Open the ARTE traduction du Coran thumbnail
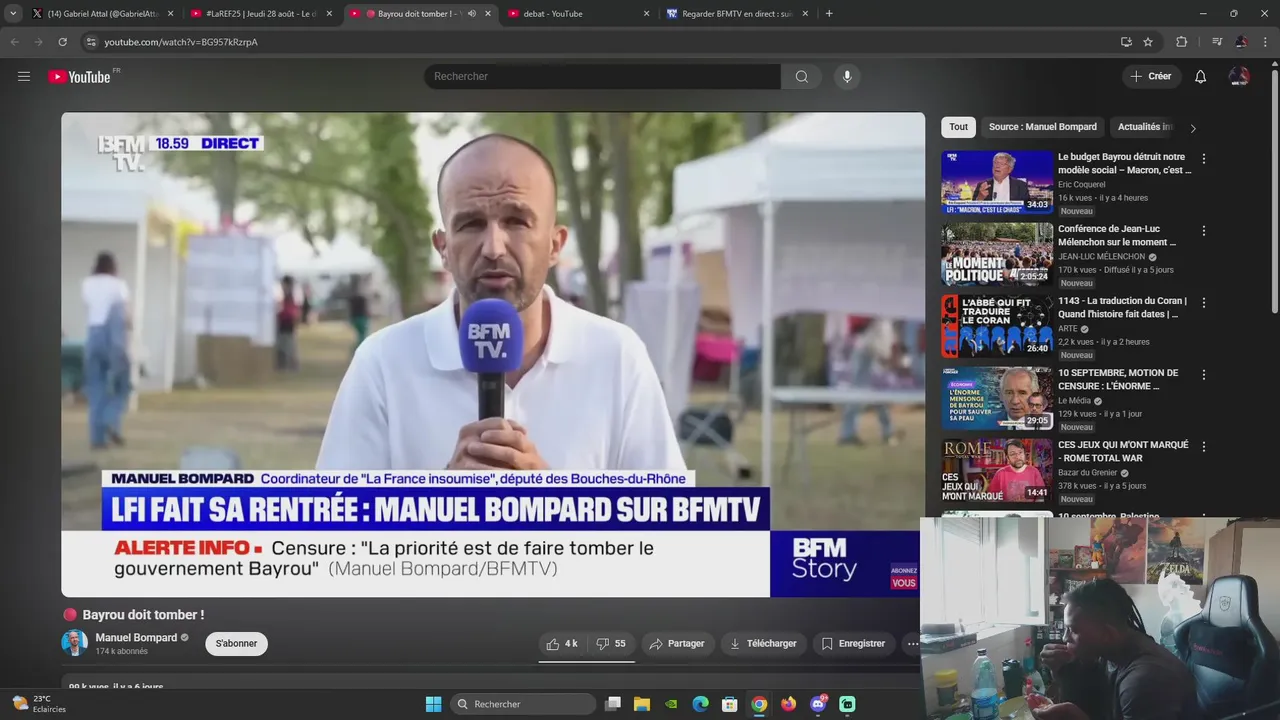The width and height of the screenshot is (1280, 720). pos(997,326)
